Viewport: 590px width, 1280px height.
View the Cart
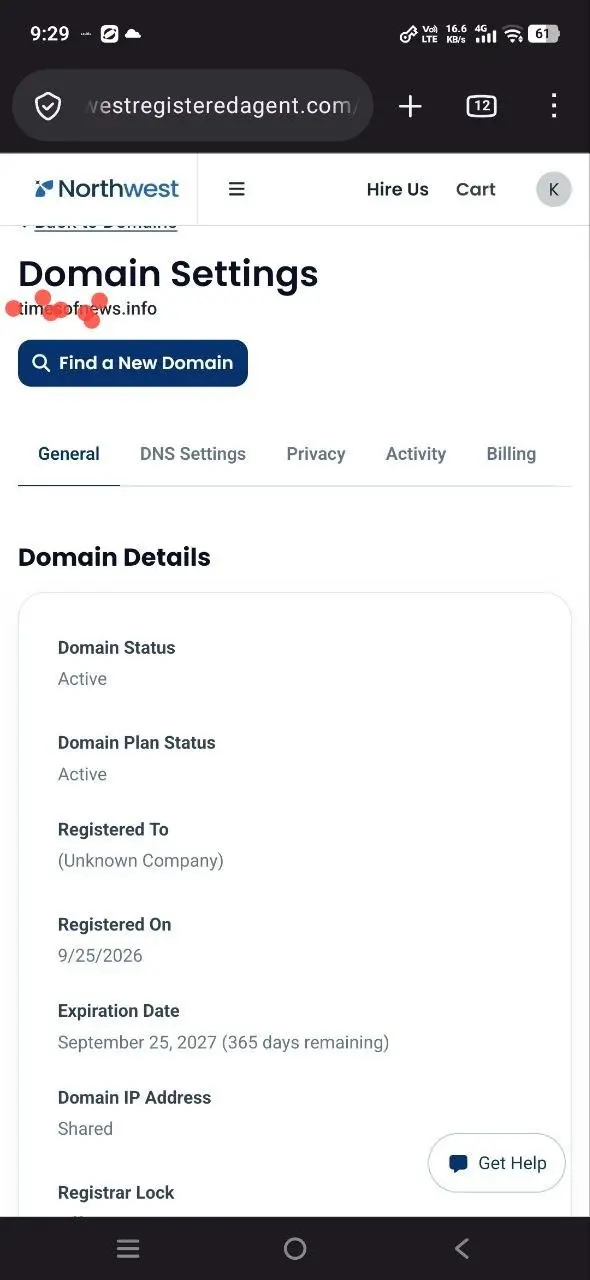coord(476,189)
